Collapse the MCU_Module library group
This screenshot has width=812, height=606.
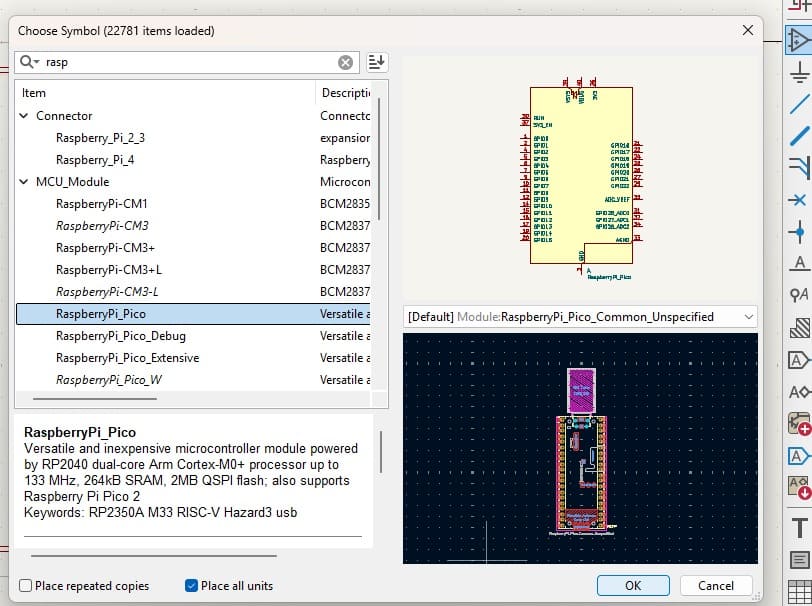pos(24,182)
